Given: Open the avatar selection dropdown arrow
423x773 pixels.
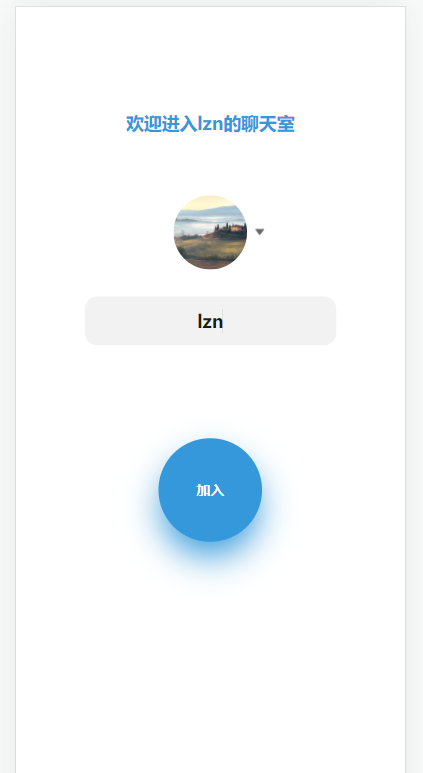Looking at the screenshot, I should 259,232.
